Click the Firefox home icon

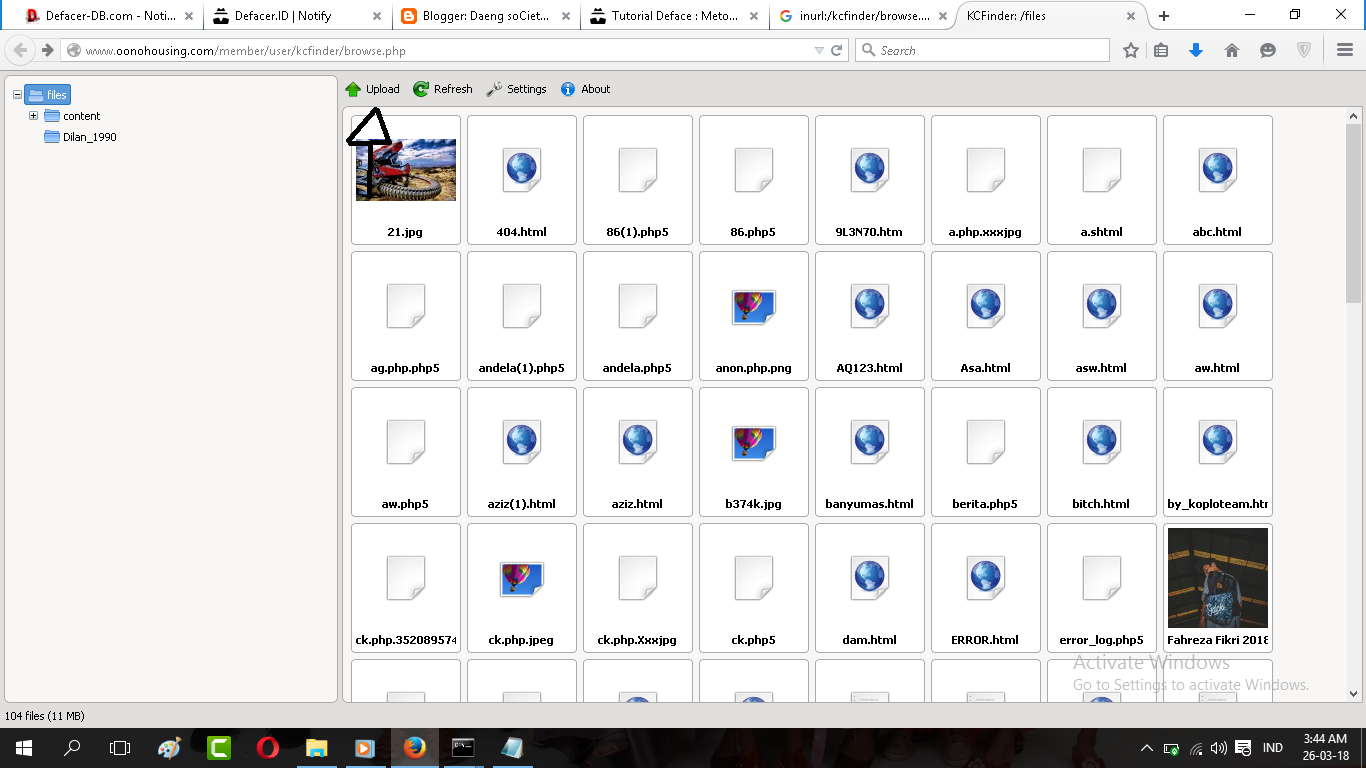[1231, 49]
